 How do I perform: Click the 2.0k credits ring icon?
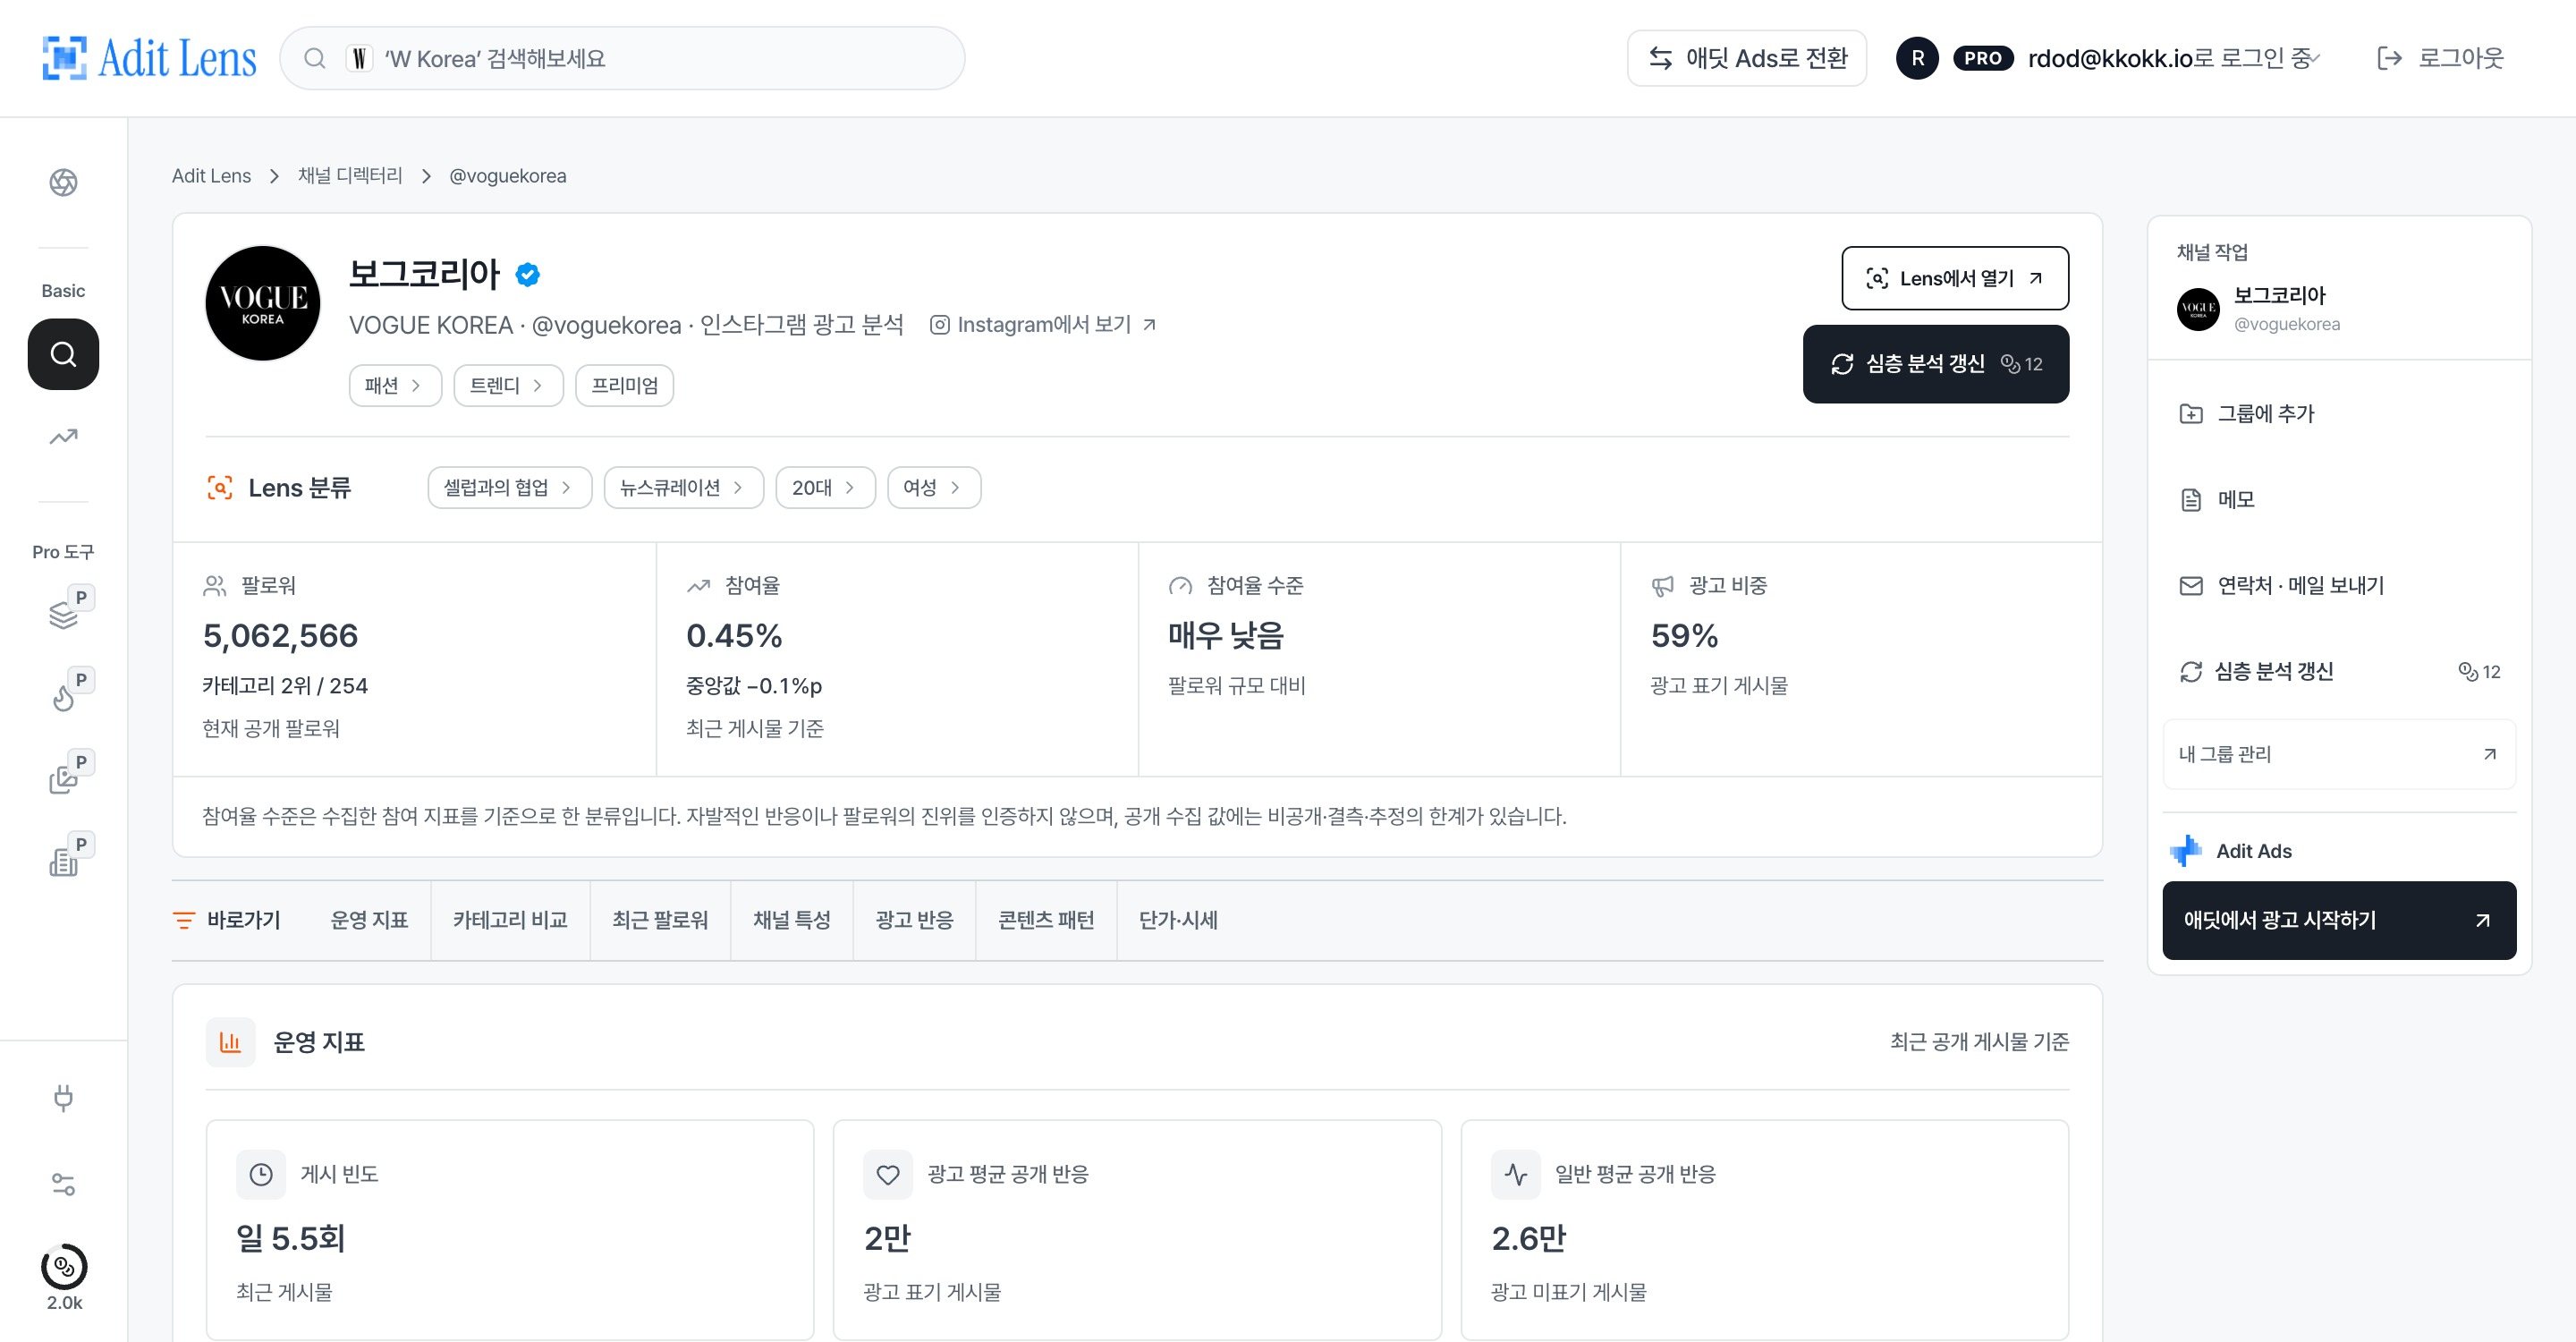point(64,1267)
